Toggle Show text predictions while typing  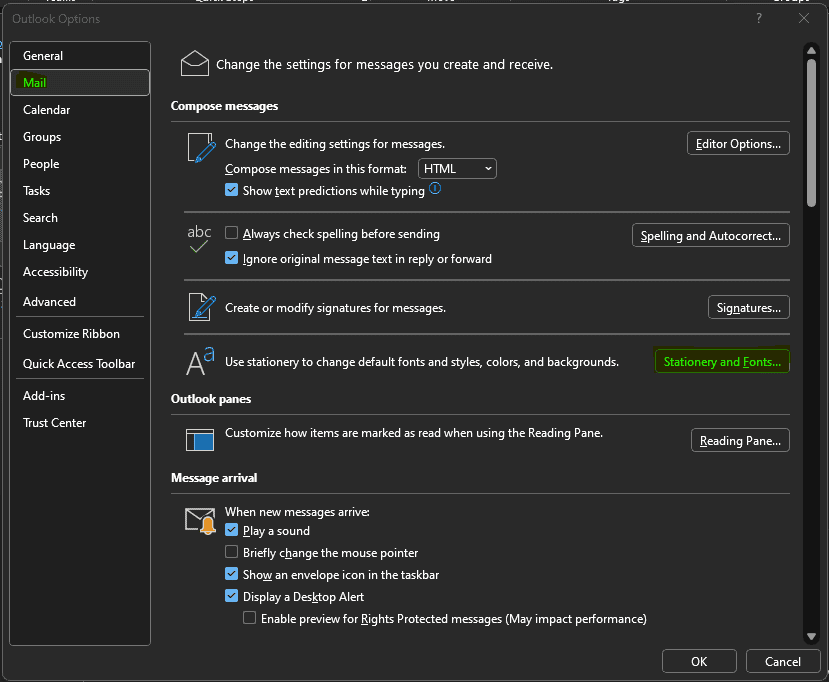point(231,190)
